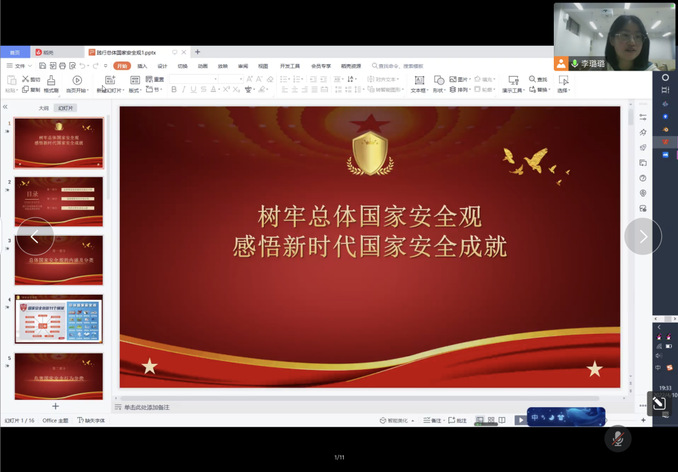Image resolution: width=678 pixels, height=472 pixels.
Task: Open the 大纲 outline panel tab
Action: (x=43, y=107)
